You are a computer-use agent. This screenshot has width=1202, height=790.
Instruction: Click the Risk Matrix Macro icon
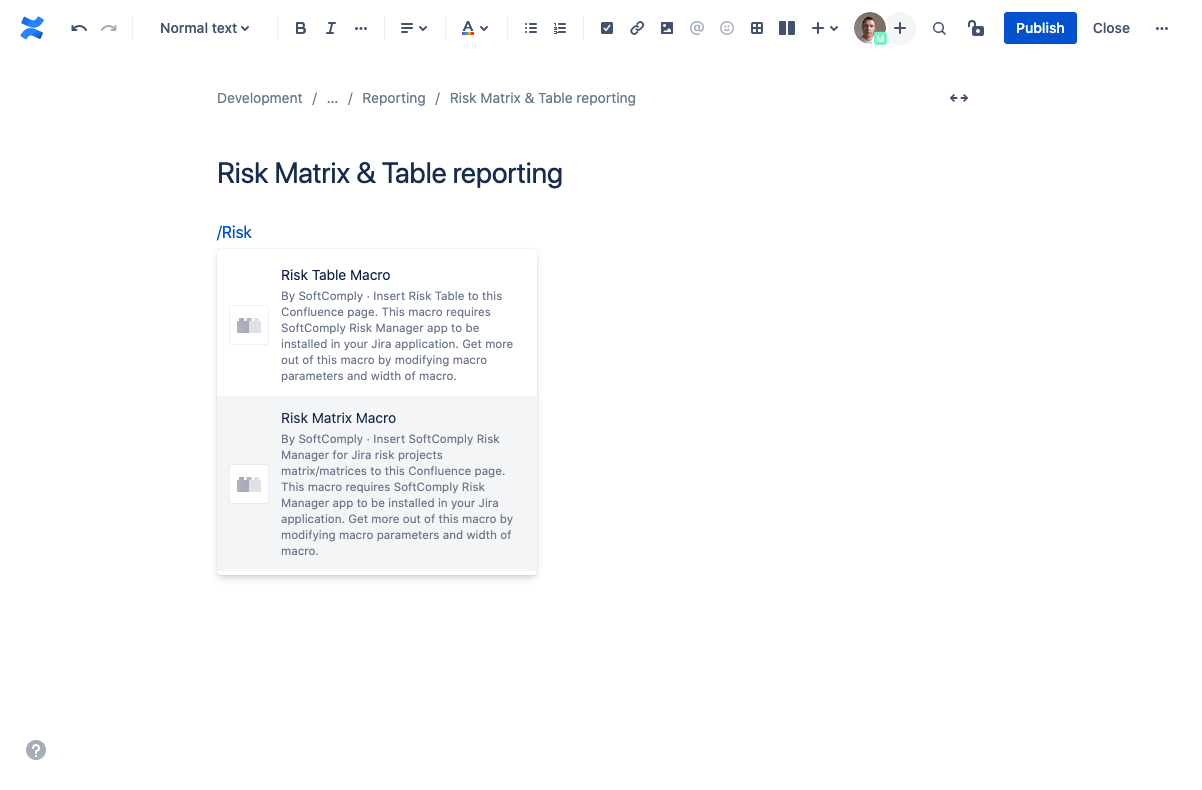click(x=249, y=484)
